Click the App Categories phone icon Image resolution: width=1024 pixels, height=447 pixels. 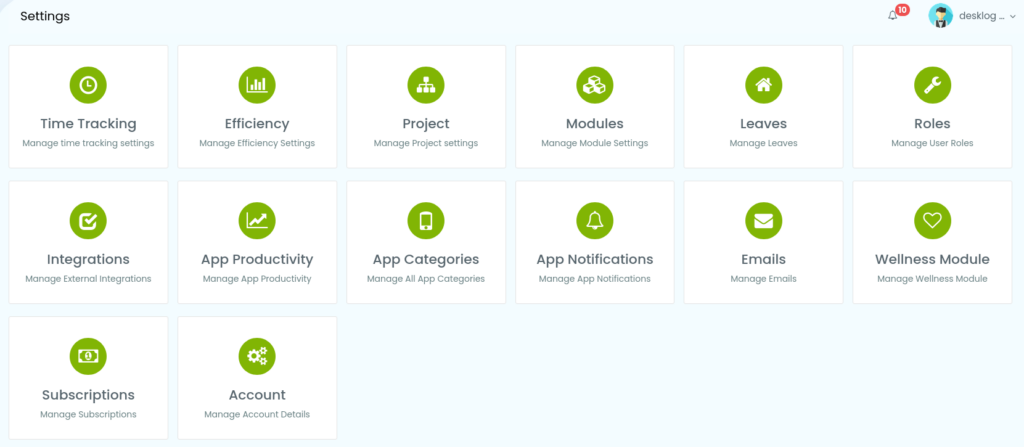426,221
